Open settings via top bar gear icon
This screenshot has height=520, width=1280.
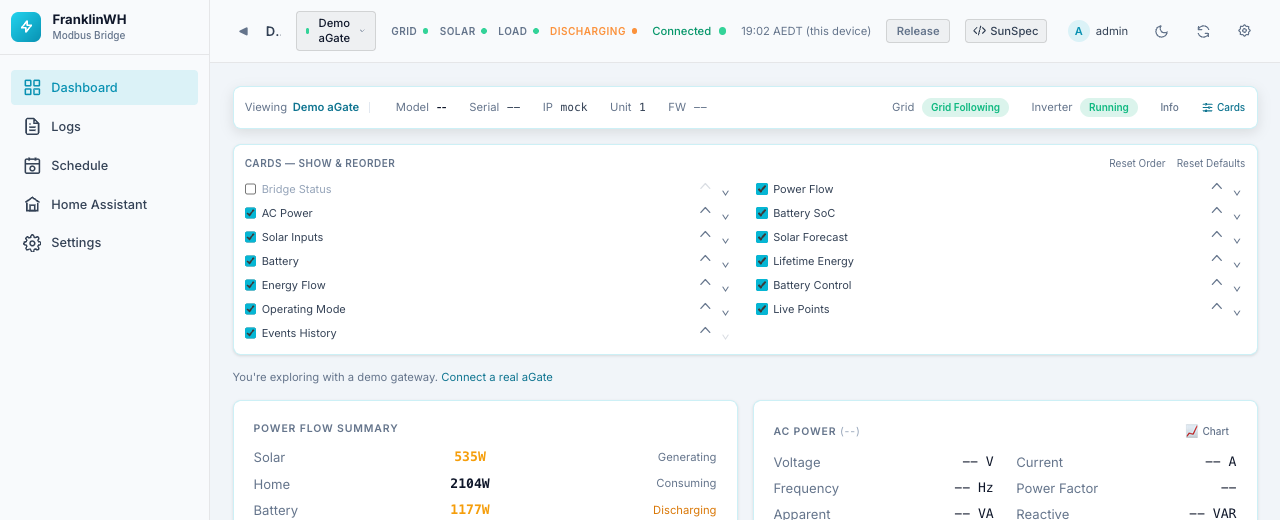(1244, 31)
